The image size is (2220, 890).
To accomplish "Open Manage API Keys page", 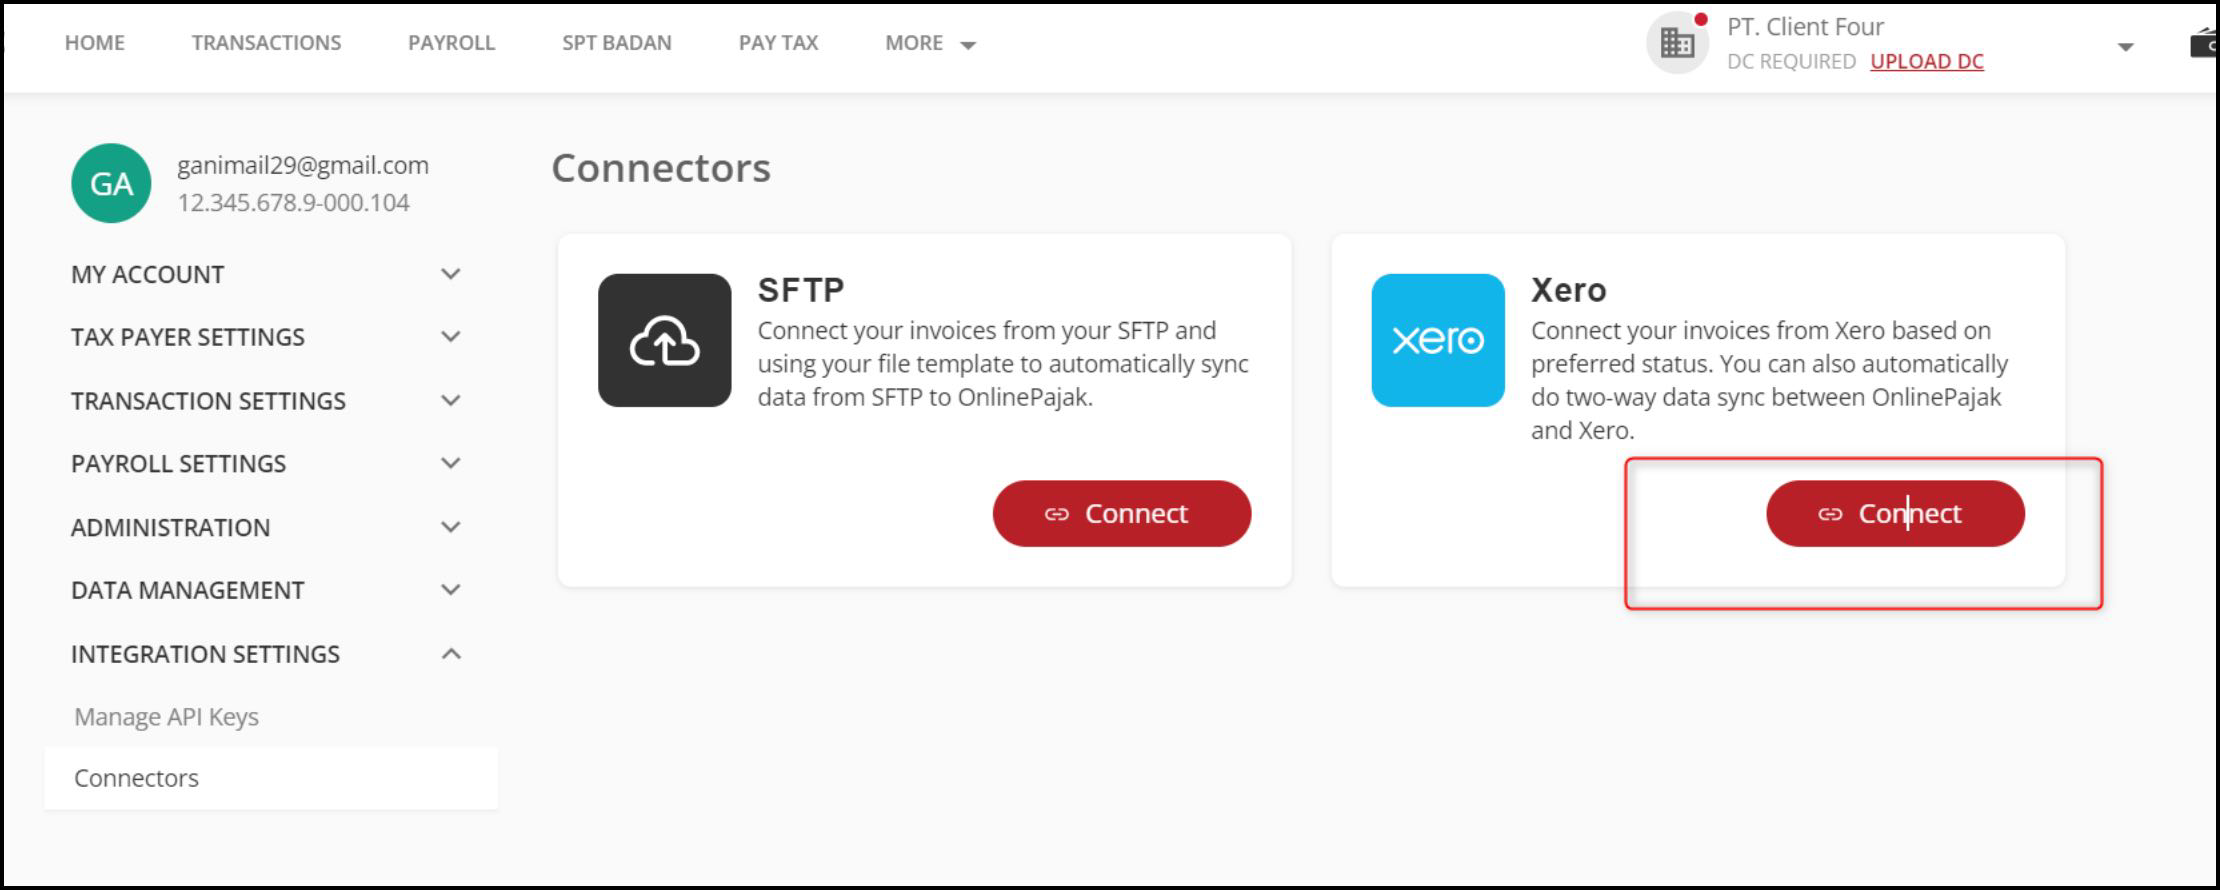I will (166, 717).
